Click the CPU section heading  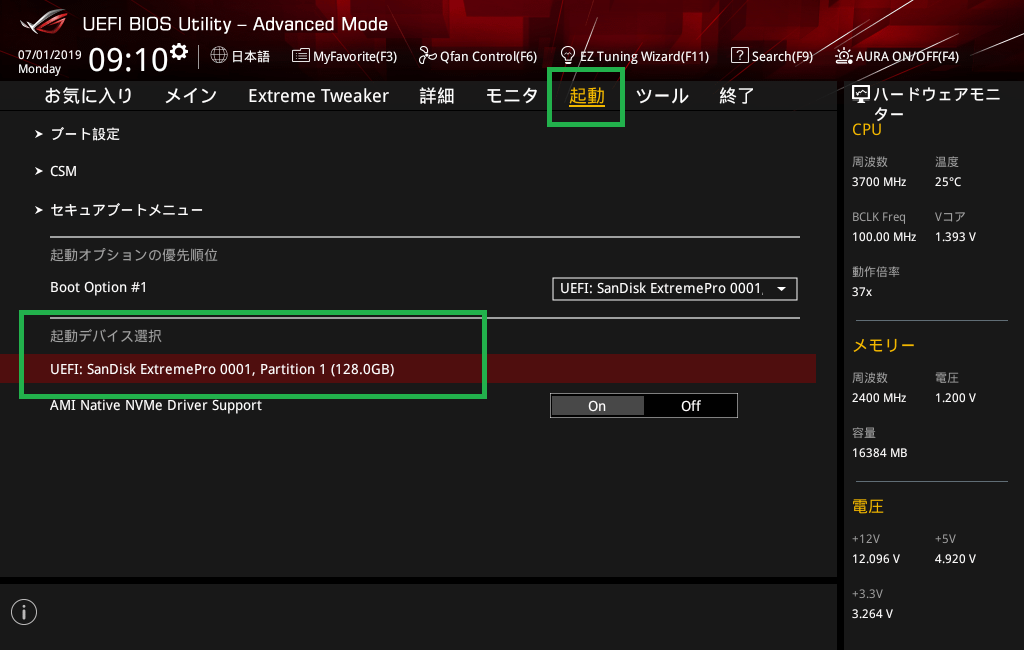pyautogui.click(x=867, y=129)
